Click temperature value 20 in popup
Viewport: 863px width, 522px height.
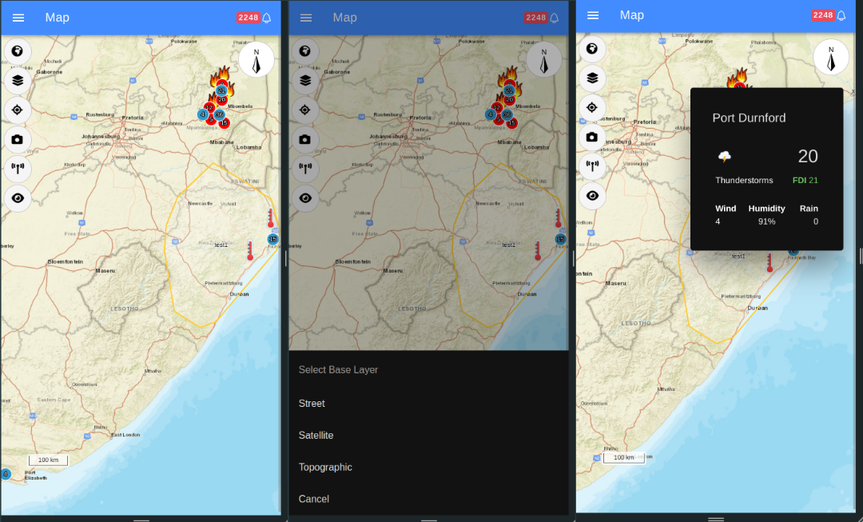[x=808, y=156]
